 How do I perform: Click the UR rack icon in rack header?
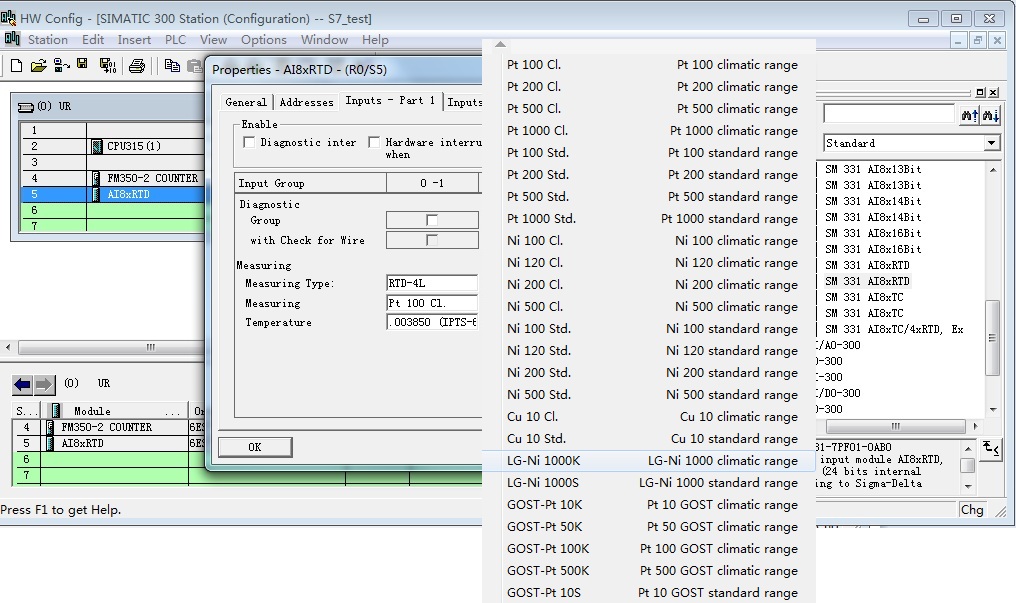click(x=25, y=107)
